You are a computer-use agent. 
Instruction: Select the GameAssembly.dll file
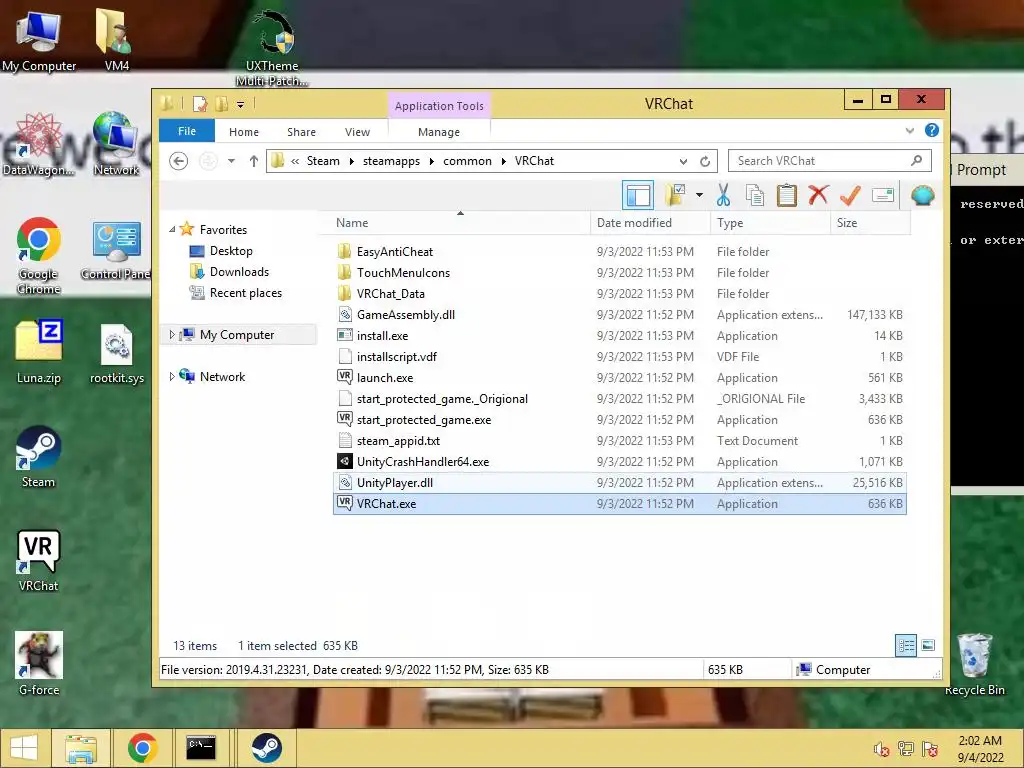click(620, 315)
